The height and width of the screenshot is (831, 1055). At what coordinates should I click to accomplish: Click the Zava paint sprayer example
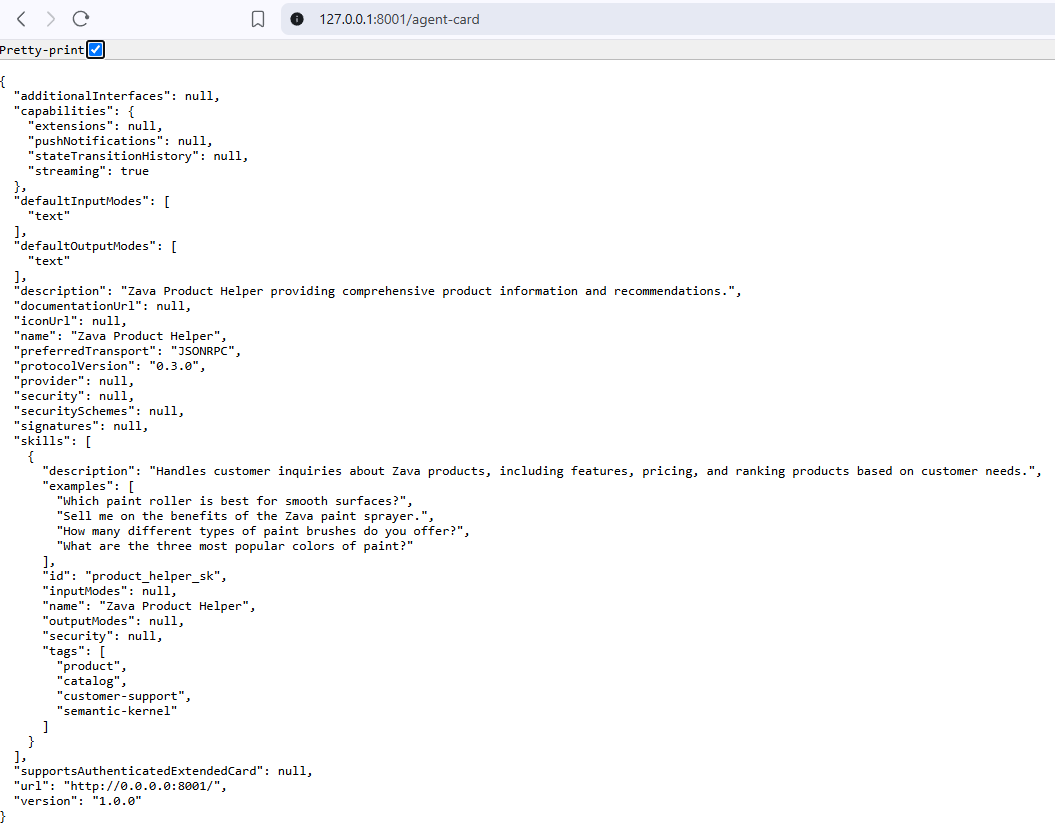coord(242,516)
